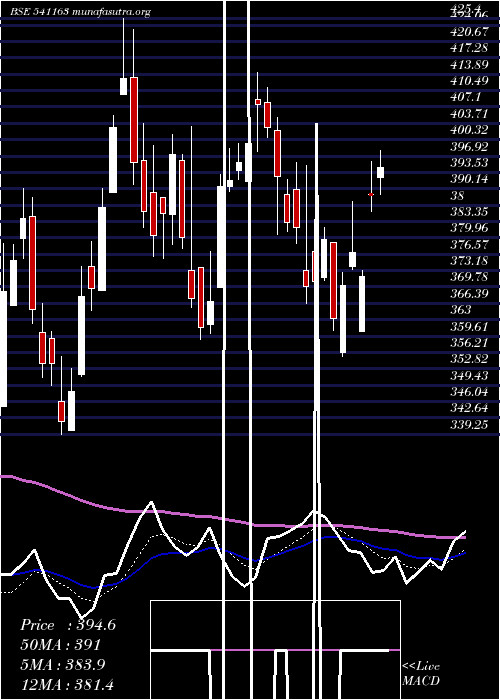Image resolution: width=500 pixels, height=700 pixels.
Task: Click the last white candlestick near 393.53
Action: point(380,172)
